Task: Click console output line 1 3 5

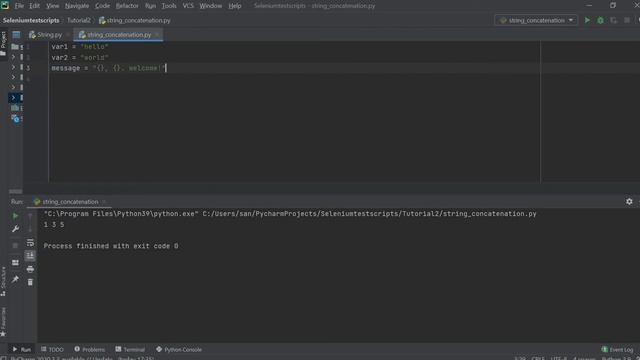Action: point(54,224)
